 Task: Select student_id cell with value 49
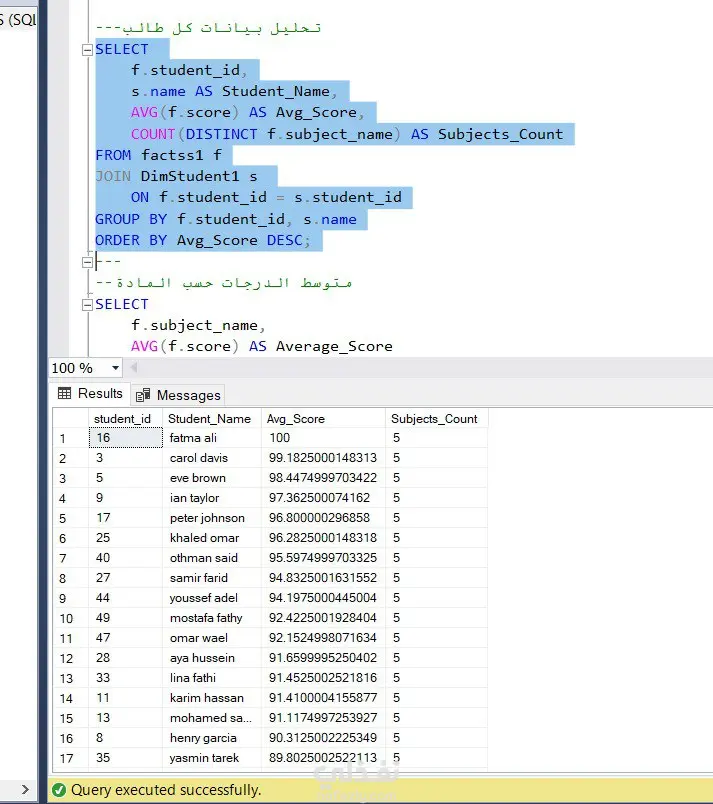[x=126, y=618]
